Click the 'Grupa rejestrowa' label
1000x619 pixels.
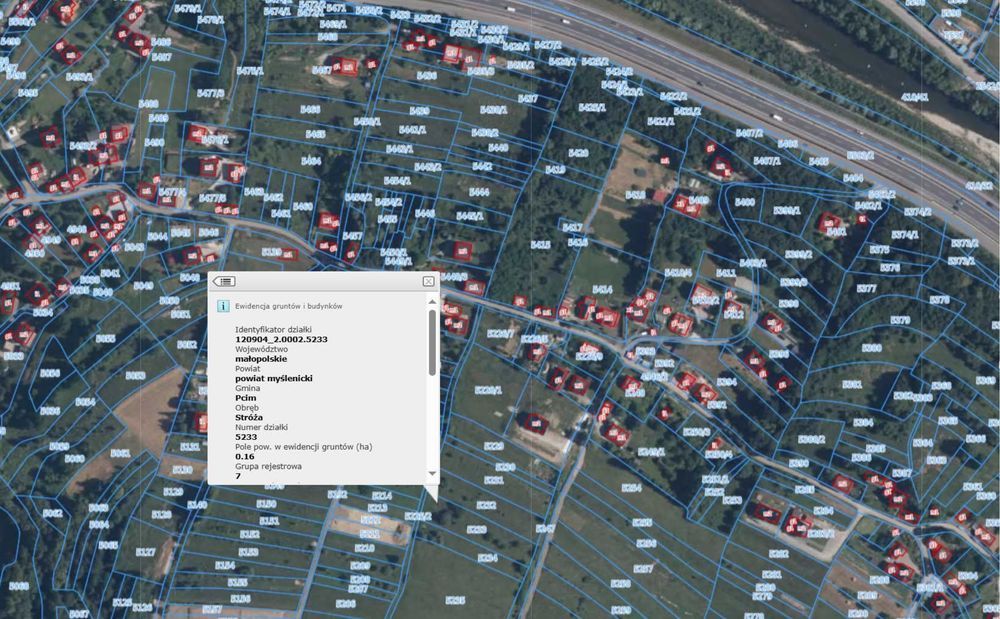[x=267, y=467]
